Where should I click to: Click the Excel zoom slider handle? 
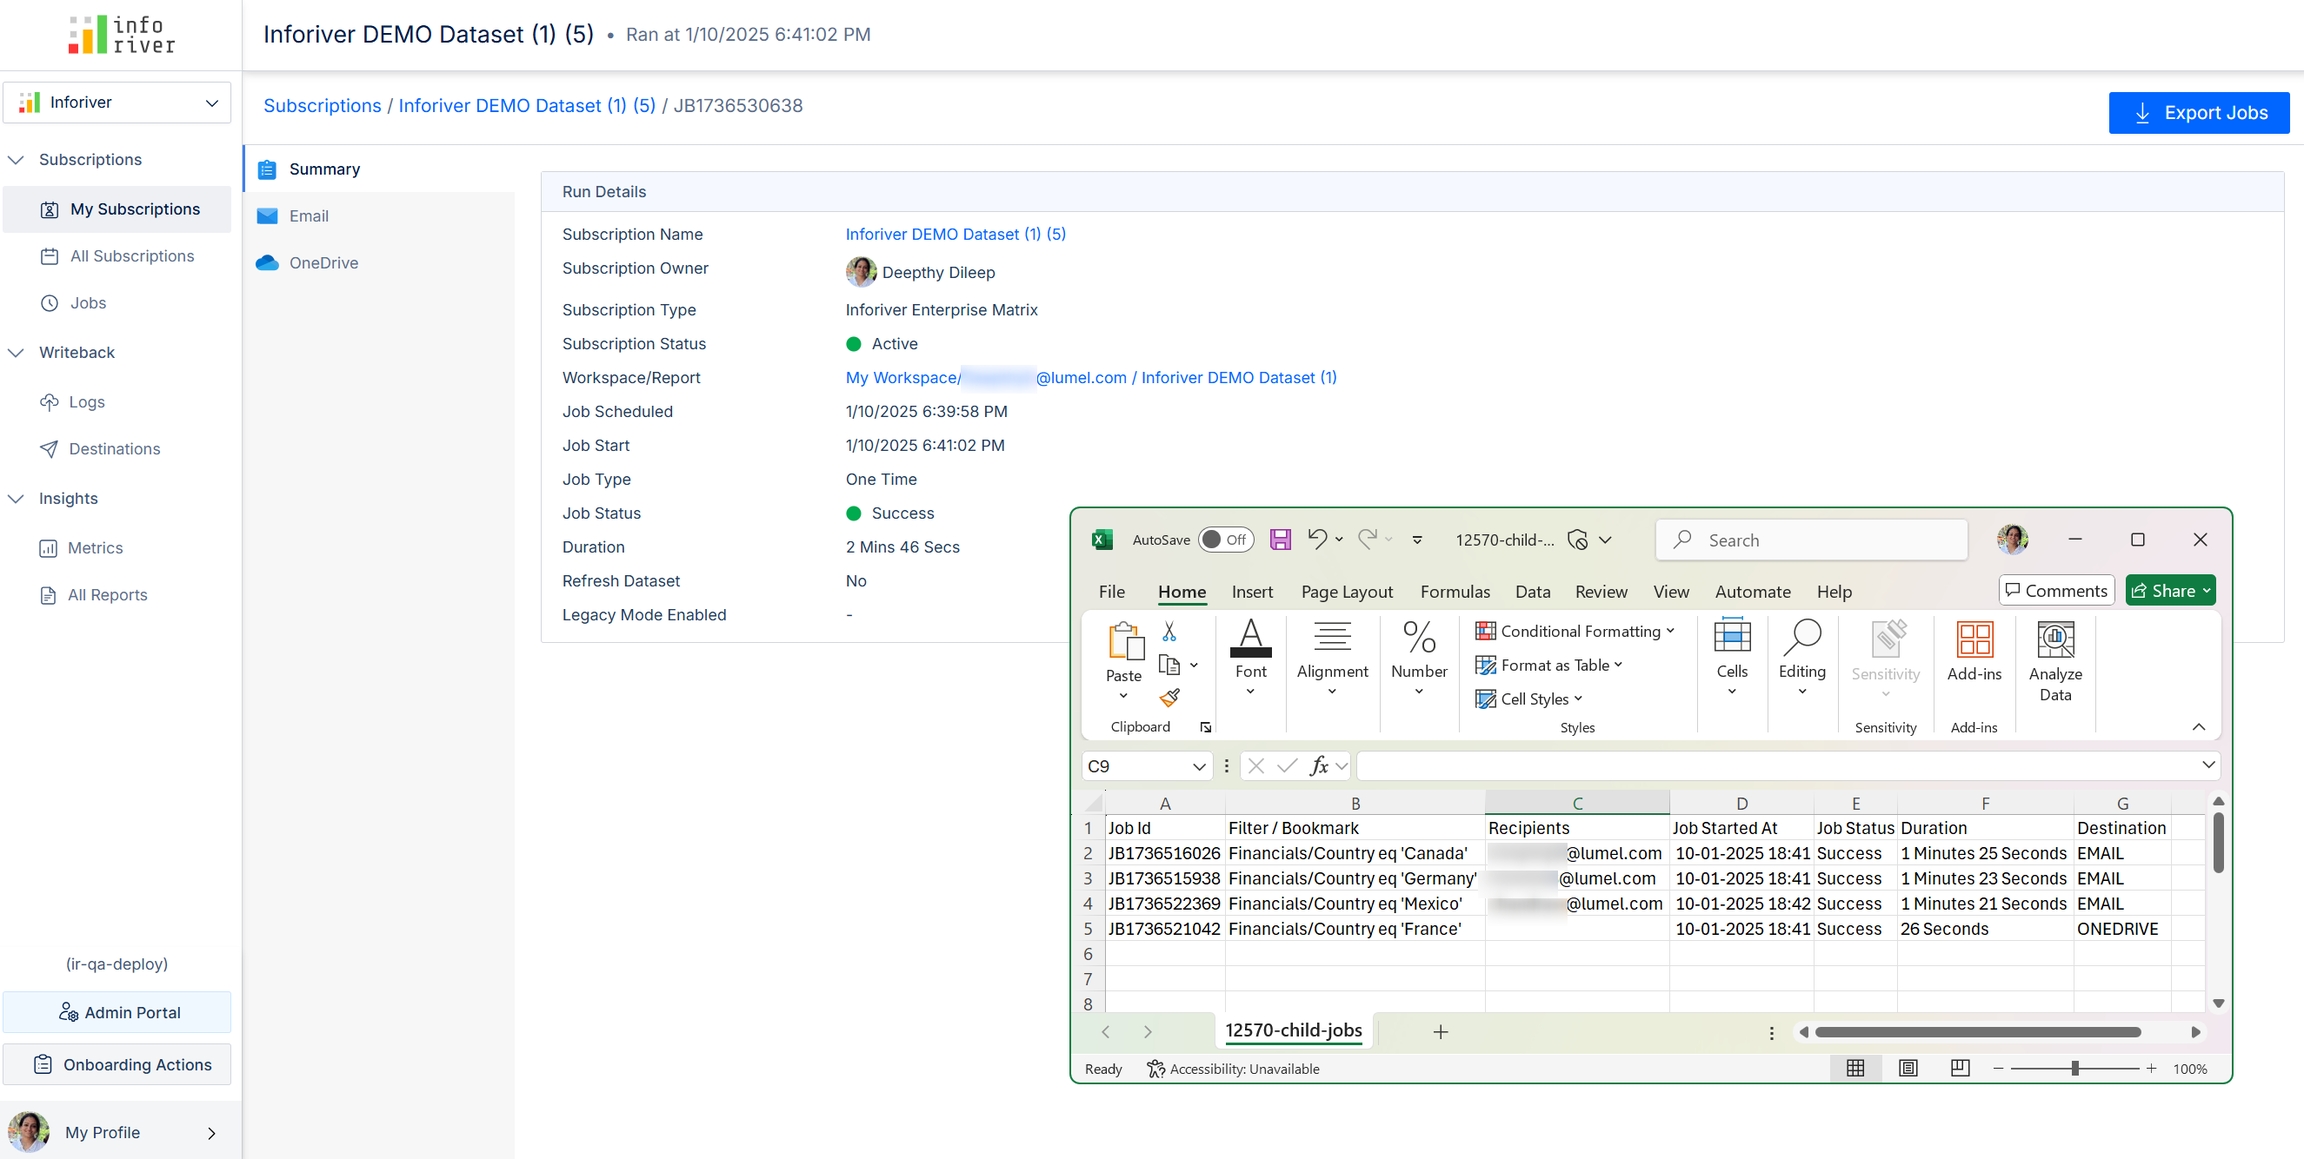click(x=2075, y=1068)
